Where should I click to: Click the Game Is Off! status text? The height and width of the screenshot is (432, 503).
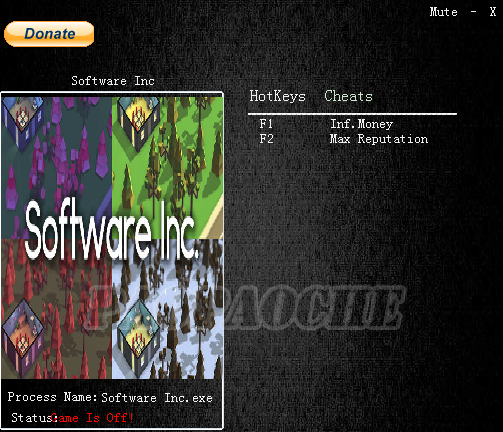coord(93,418)
